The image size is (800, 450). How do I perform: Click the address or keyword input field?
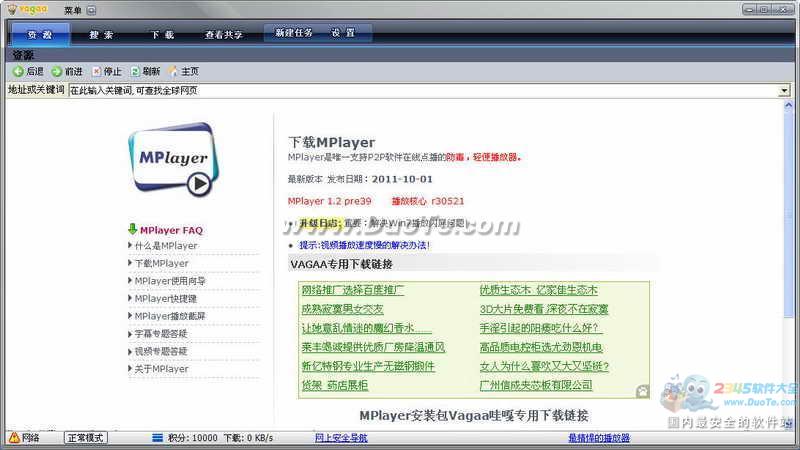(423, 90)
